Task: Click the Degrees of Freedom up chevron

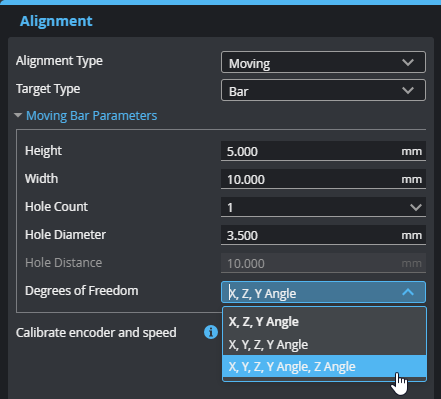Action: [x=408, y=292]
